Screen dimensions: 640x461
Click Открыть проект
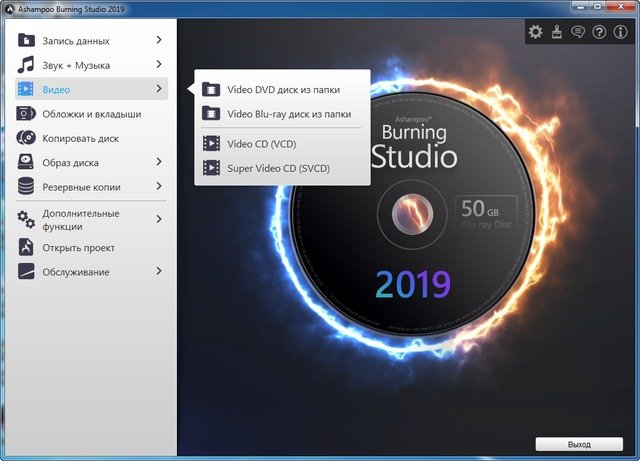pos(91,247)
